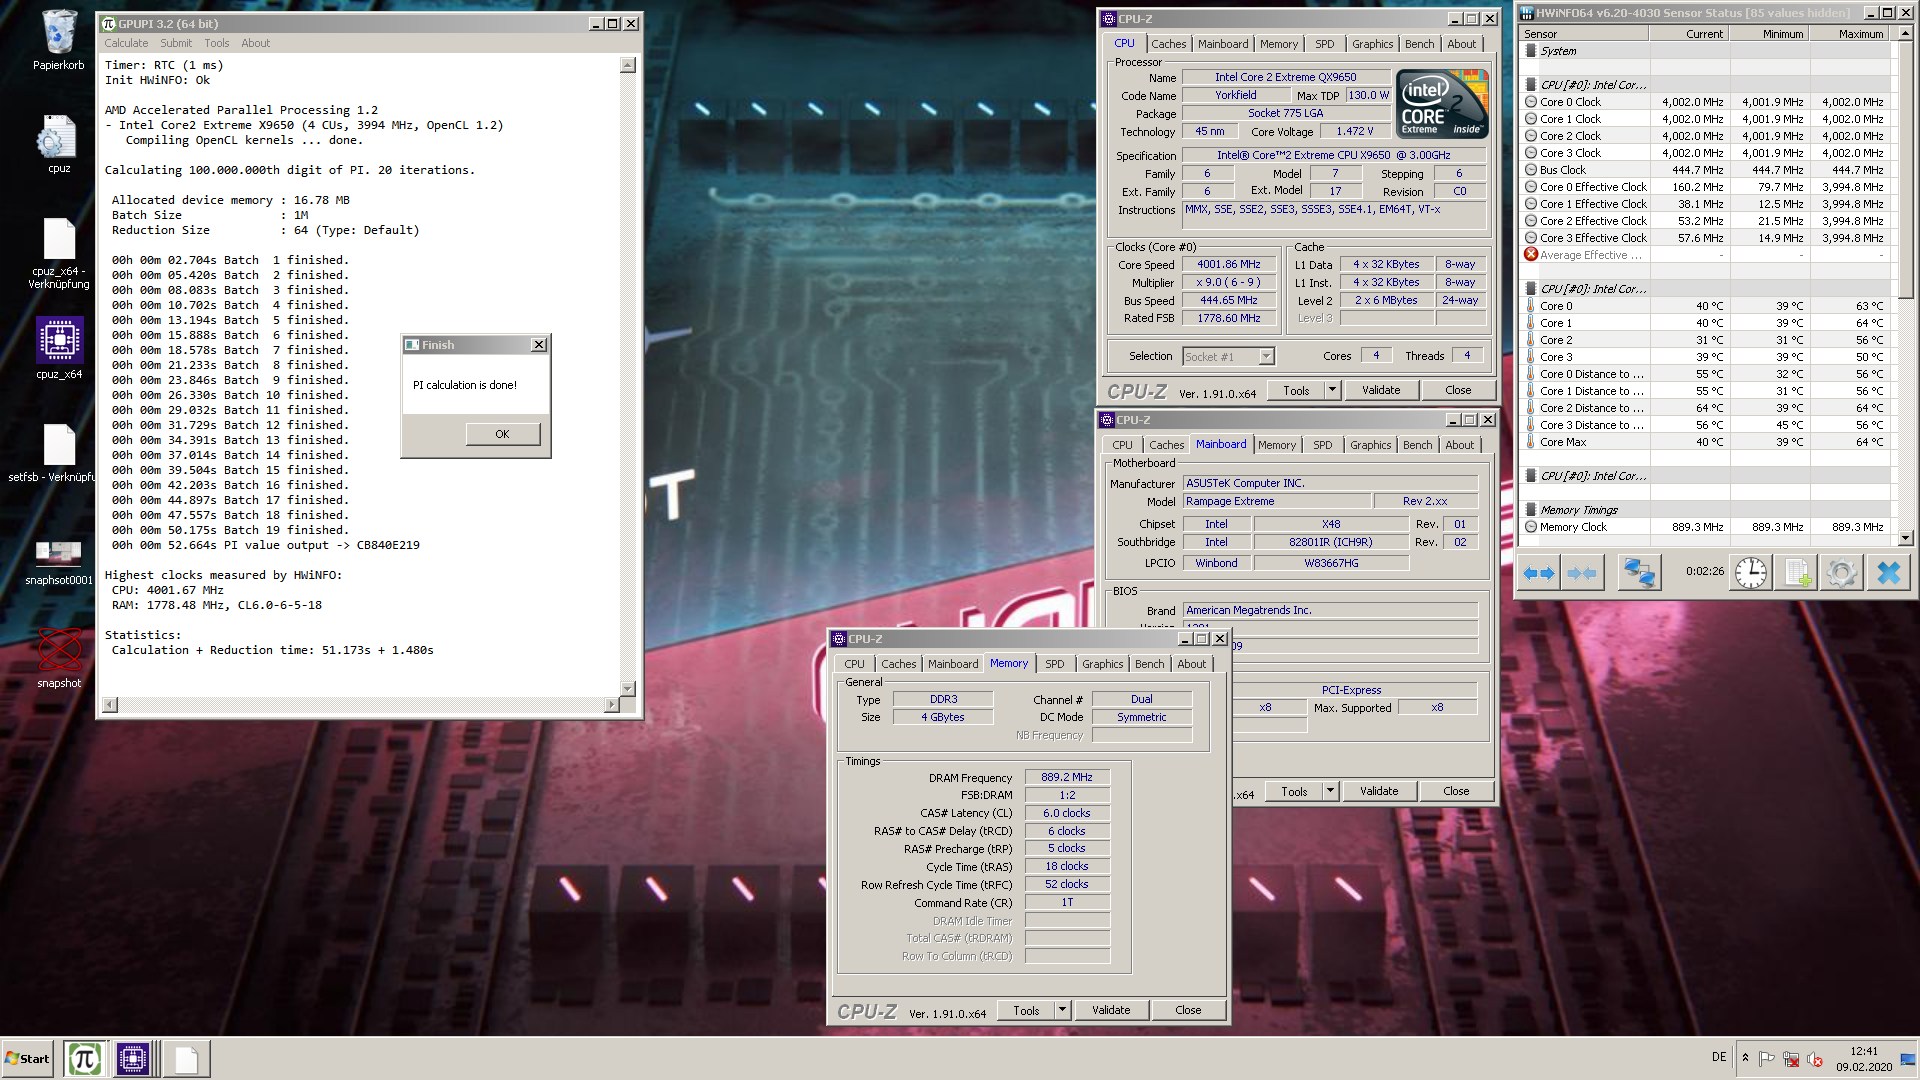Screen dimensions: 1920x1080
Task: Switch to Graphics tab in Memory CPU-Z window
Action: (1102, 664)
